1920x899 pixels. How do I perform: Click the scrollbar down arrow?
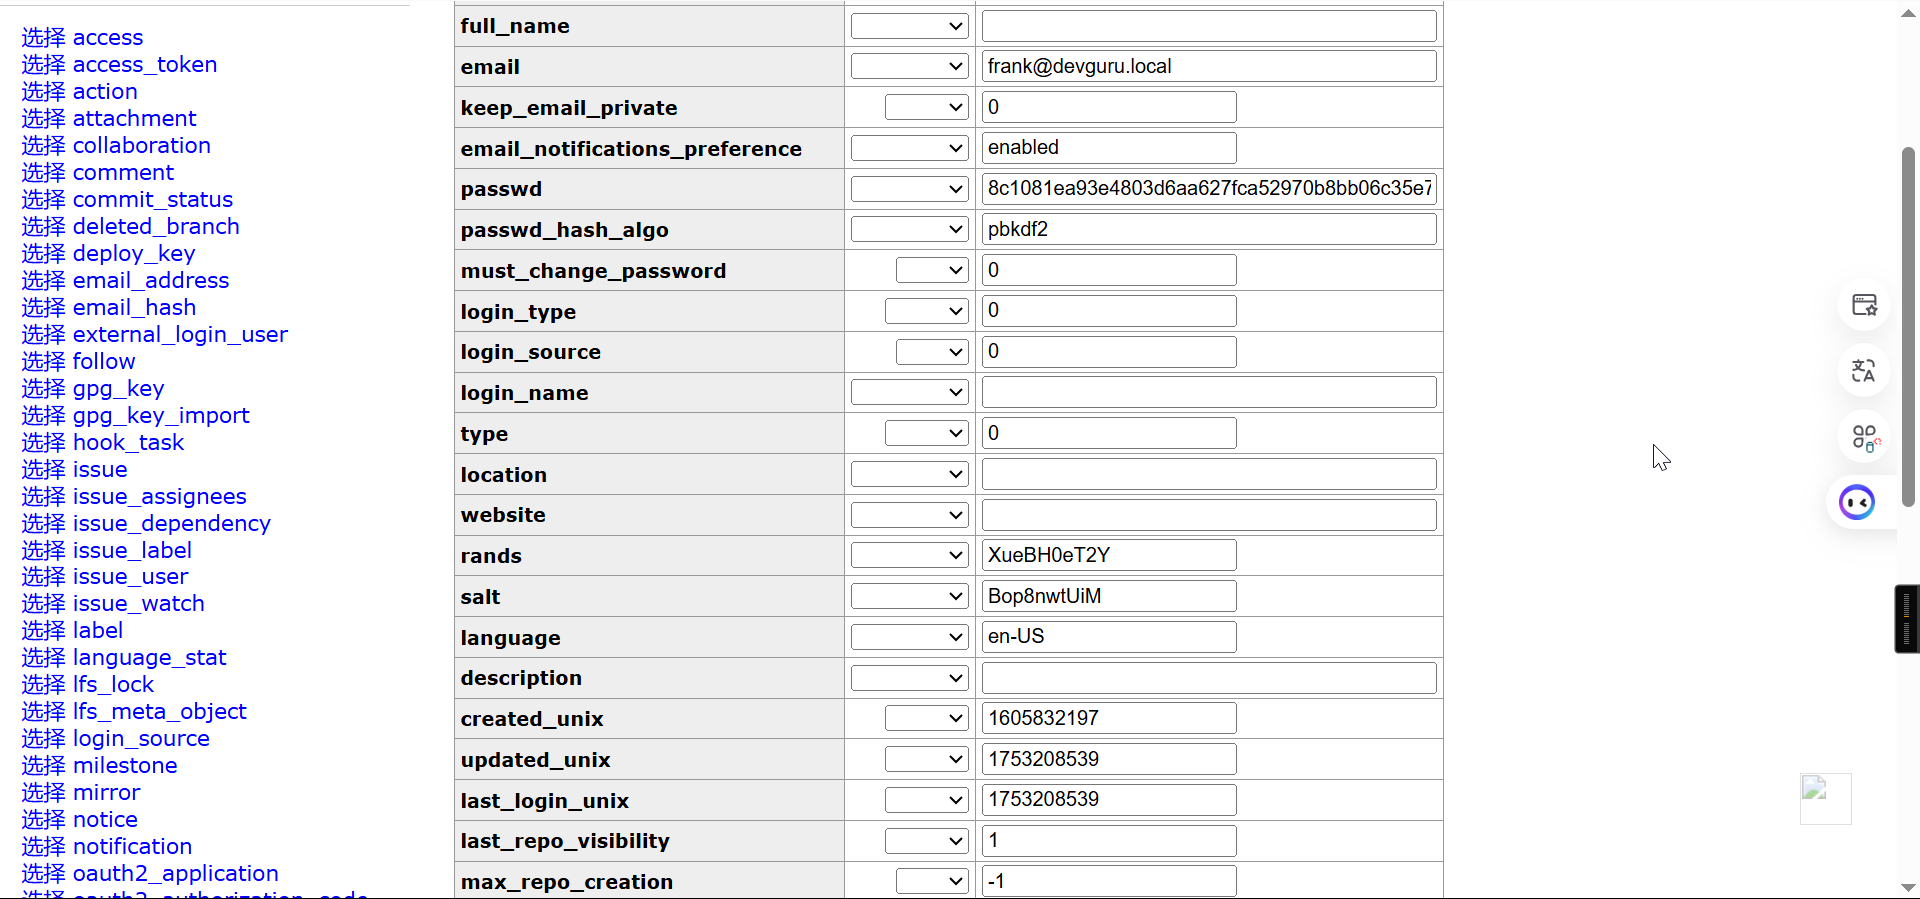(x=1908, y=888)
